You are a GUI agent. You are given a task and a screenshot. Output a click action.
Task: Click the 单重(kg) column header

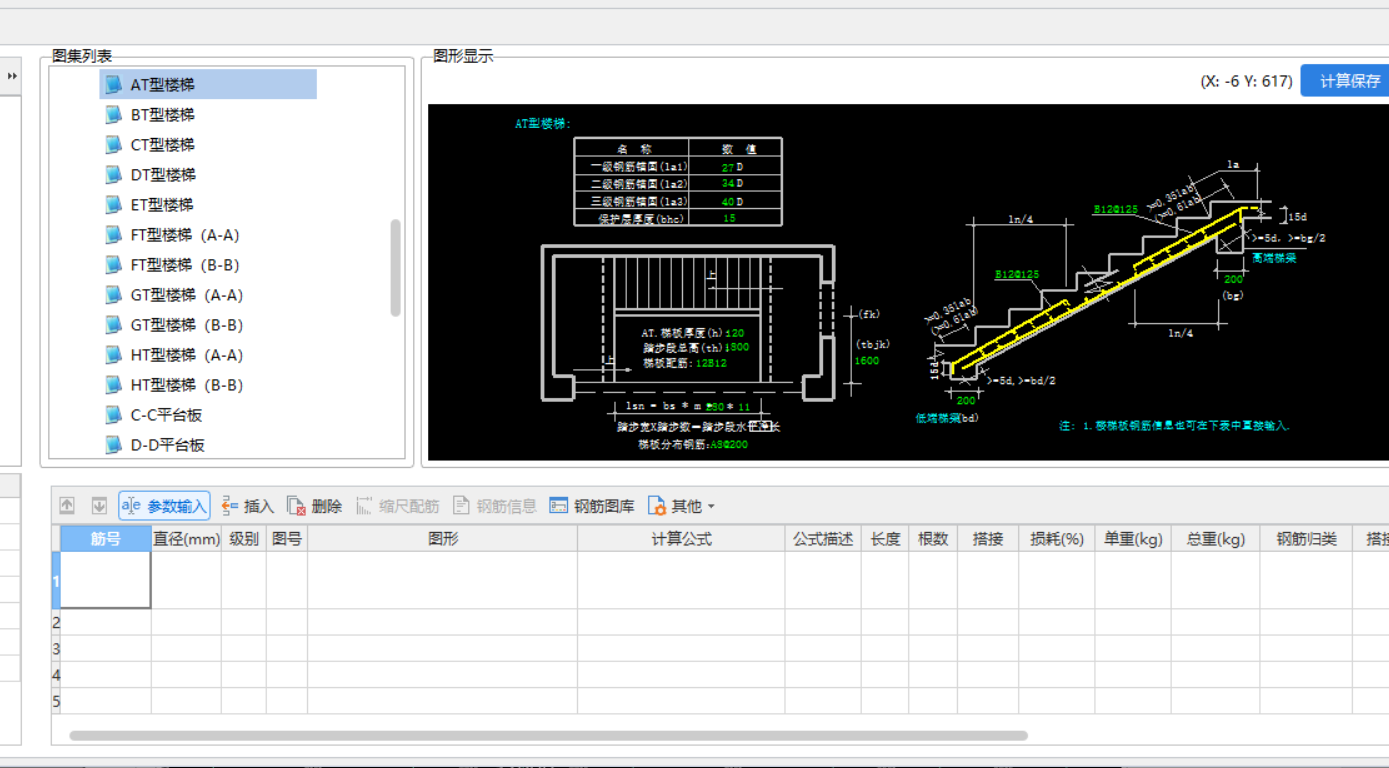(1133, 539)
